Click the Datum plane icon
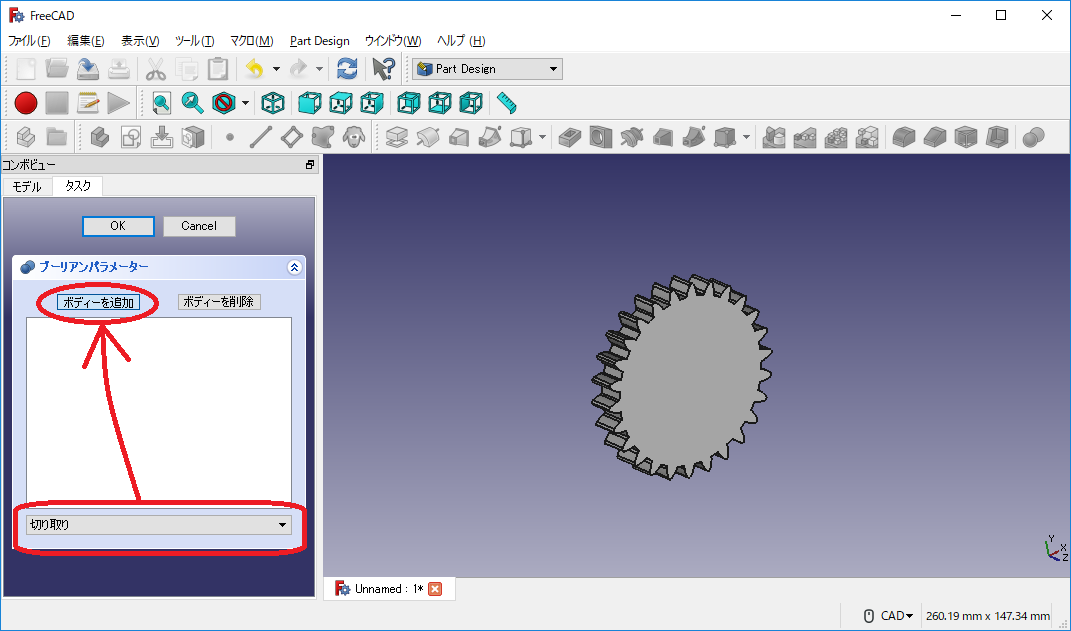1071x631 pixels. (292, 137)
